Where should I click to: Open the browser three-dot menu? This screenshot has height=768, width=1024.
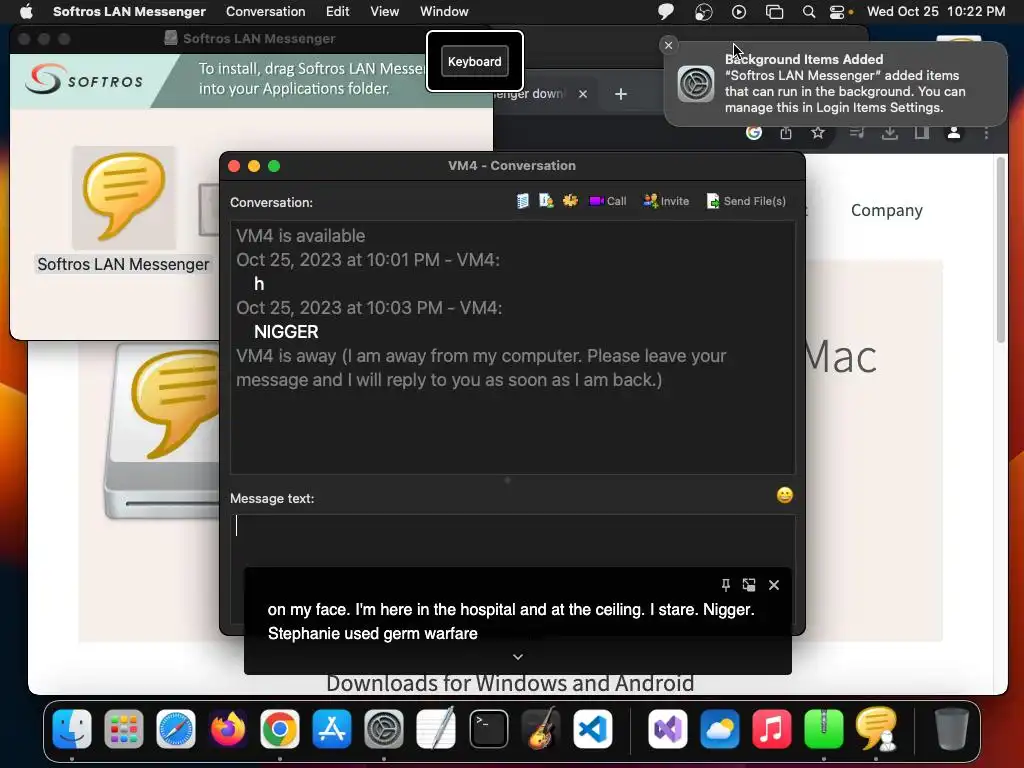coord(986,133)
